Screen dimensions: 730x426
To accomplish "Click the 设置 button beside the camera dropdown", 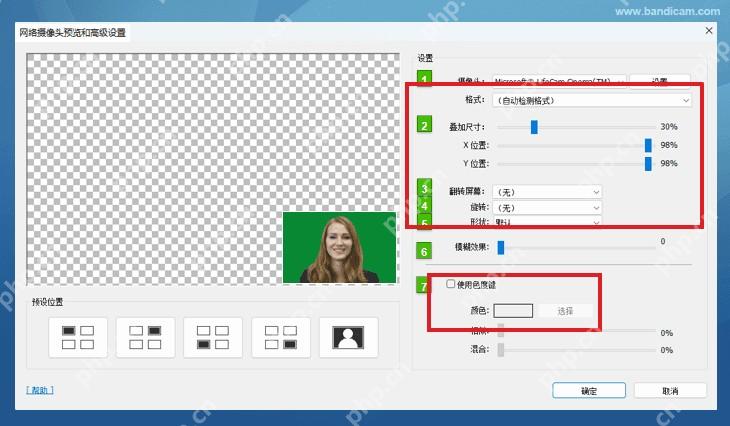I will tap(660, 81).
